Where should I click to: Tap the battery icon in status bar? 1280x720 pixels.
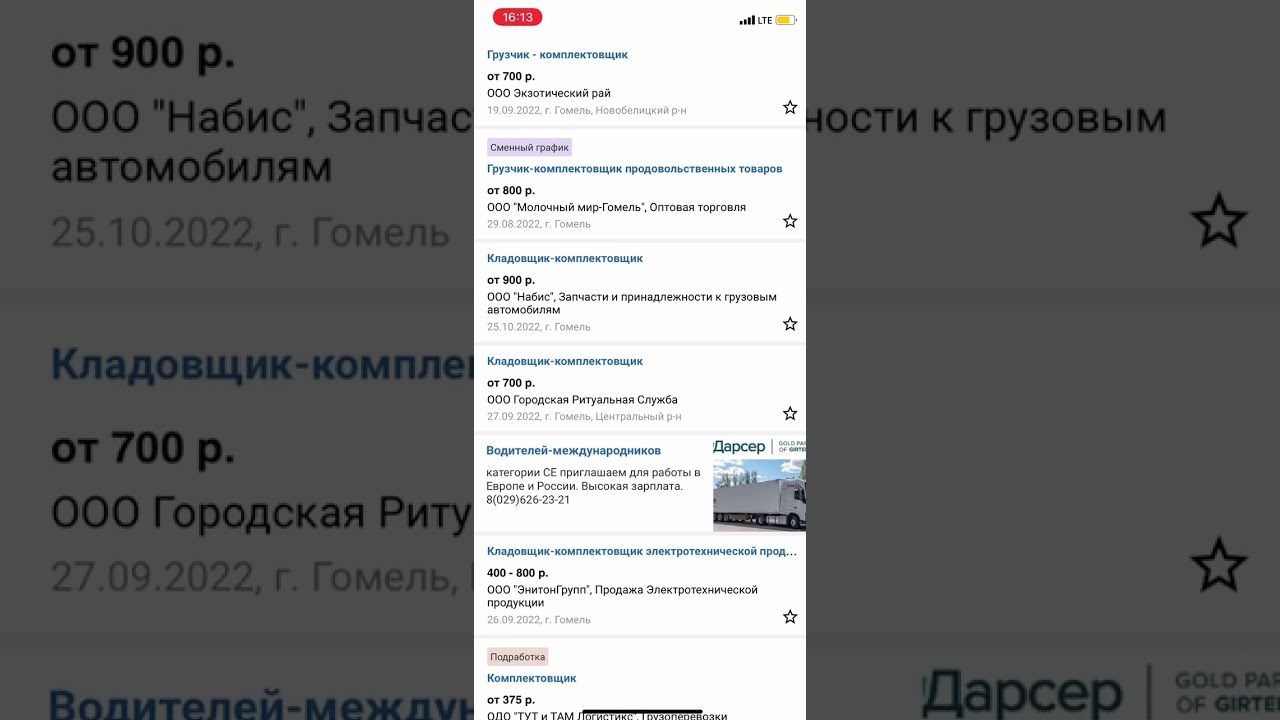[785, 20]
